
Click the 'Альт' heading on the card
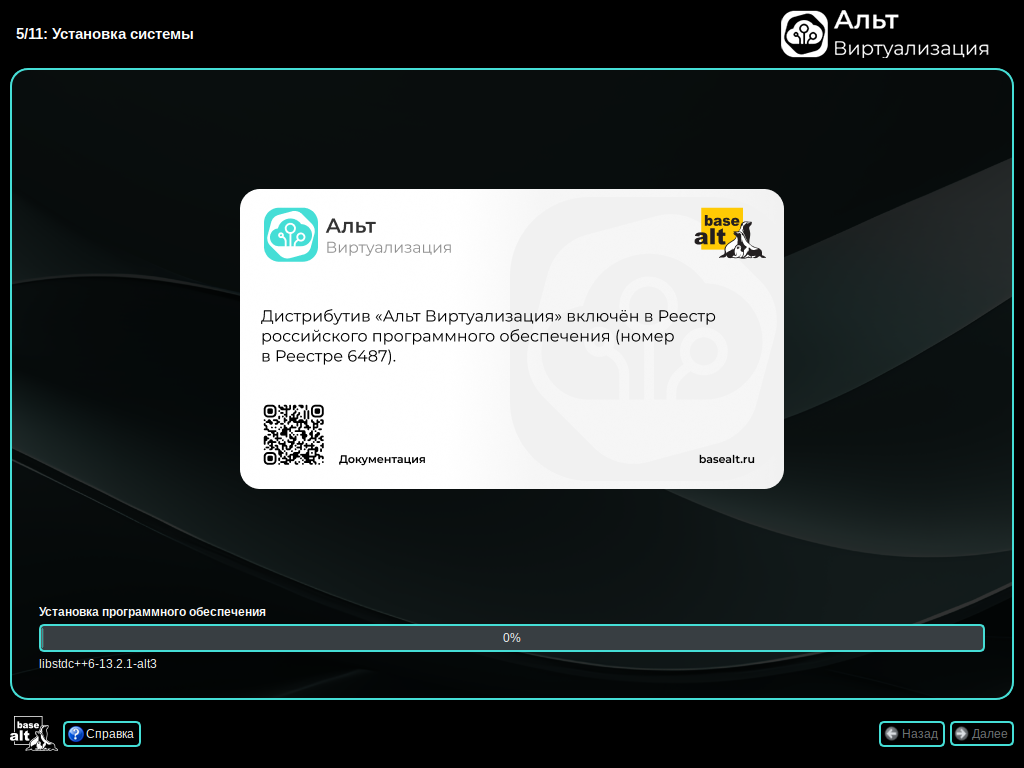(x=351, y=225)
